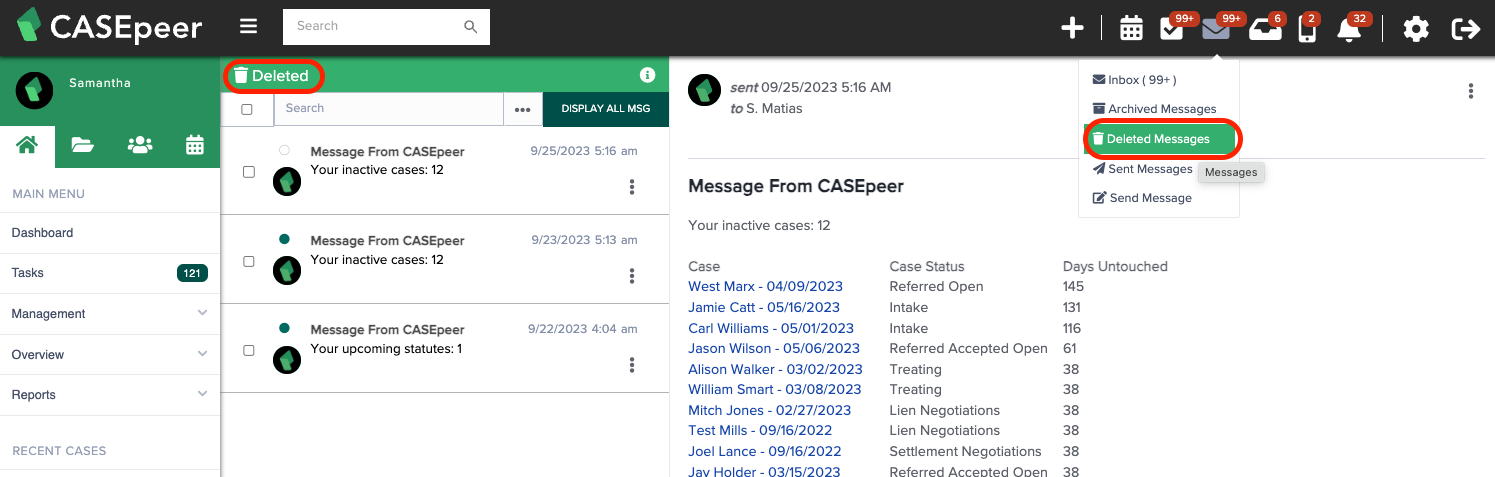
Task: Open the Jamie Catt - 05/16/2023 case link
Action: point(764,307)
